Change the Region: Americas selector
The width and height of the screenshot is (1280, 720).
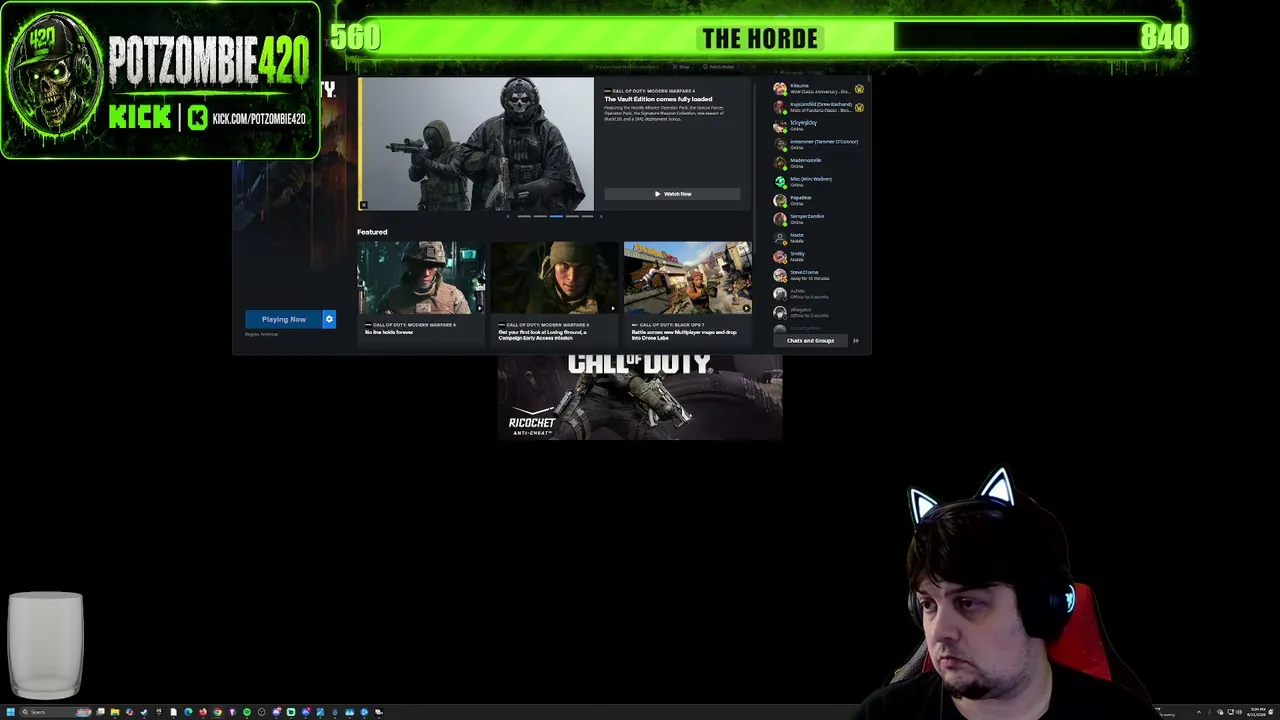click(x=262, y=334)
